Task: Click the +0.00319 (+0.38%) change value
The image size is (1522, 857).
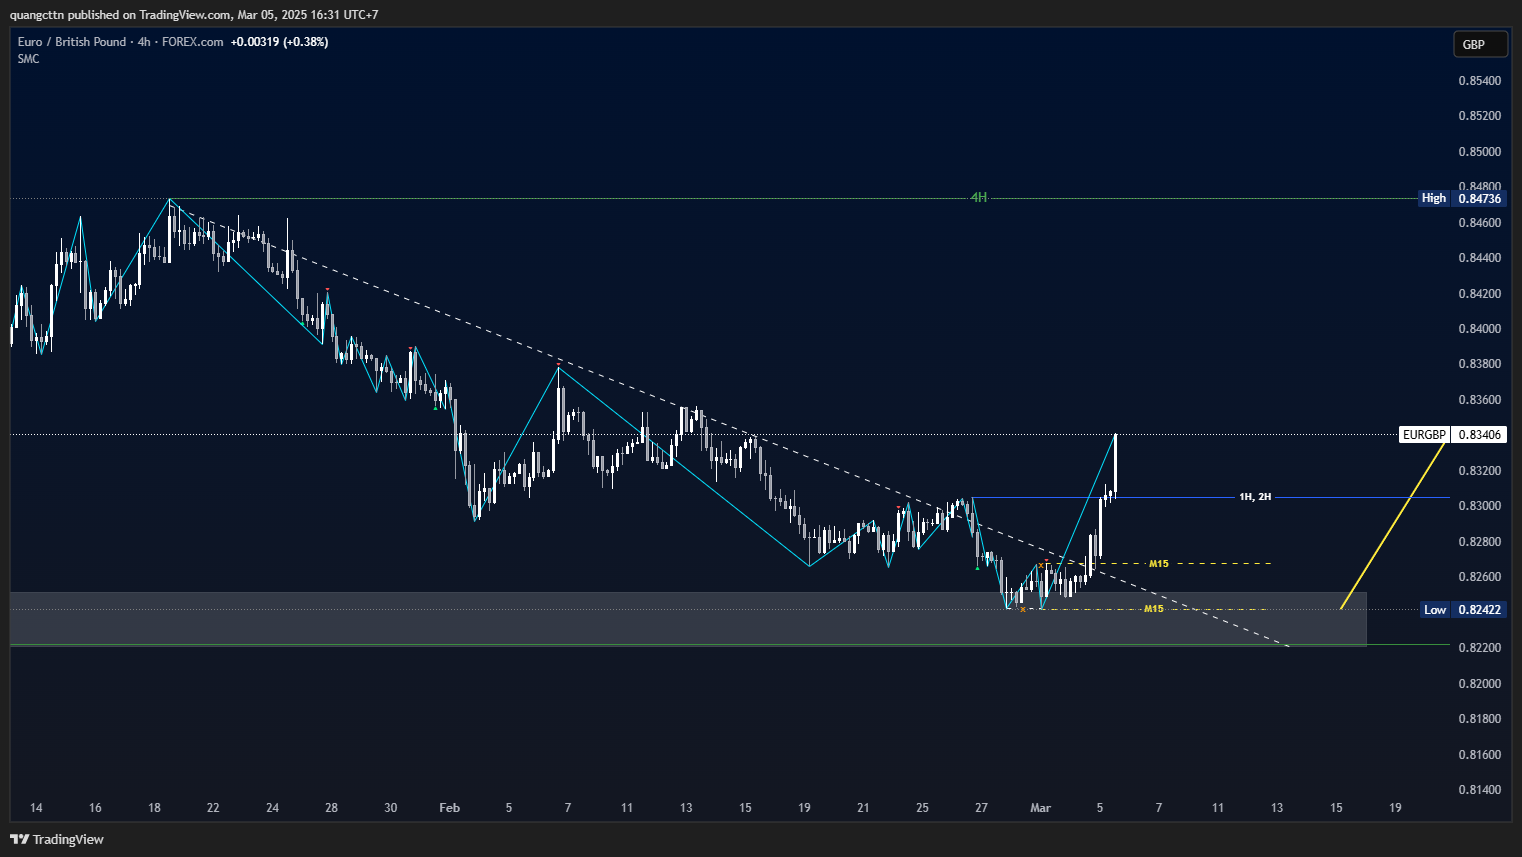Action: pyautogui.click(x=279, y=42)
